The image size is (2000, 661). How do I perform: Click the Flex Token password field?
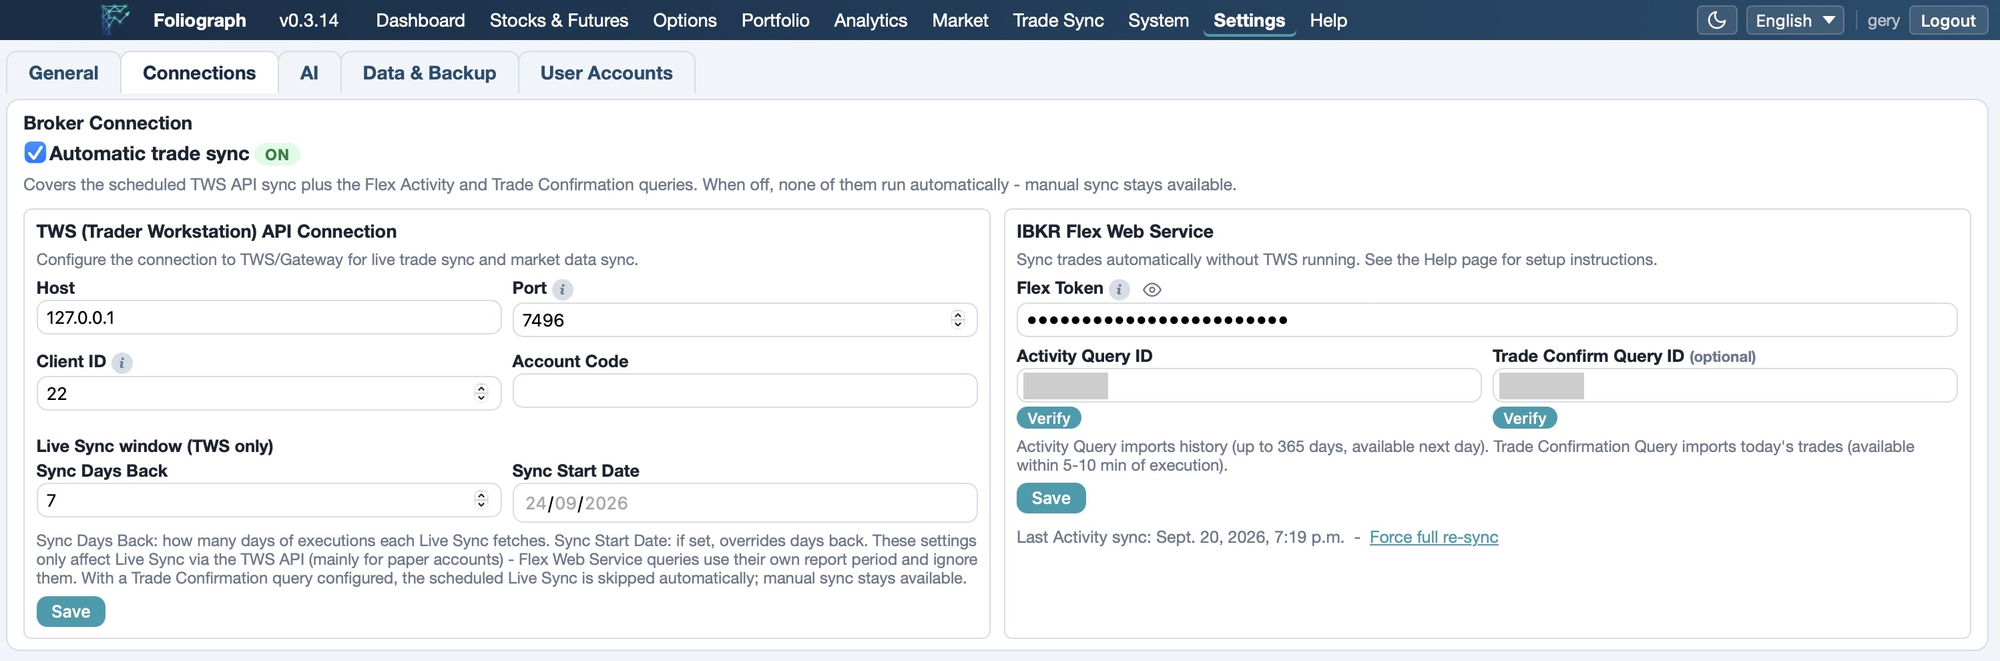point(1487,320)
